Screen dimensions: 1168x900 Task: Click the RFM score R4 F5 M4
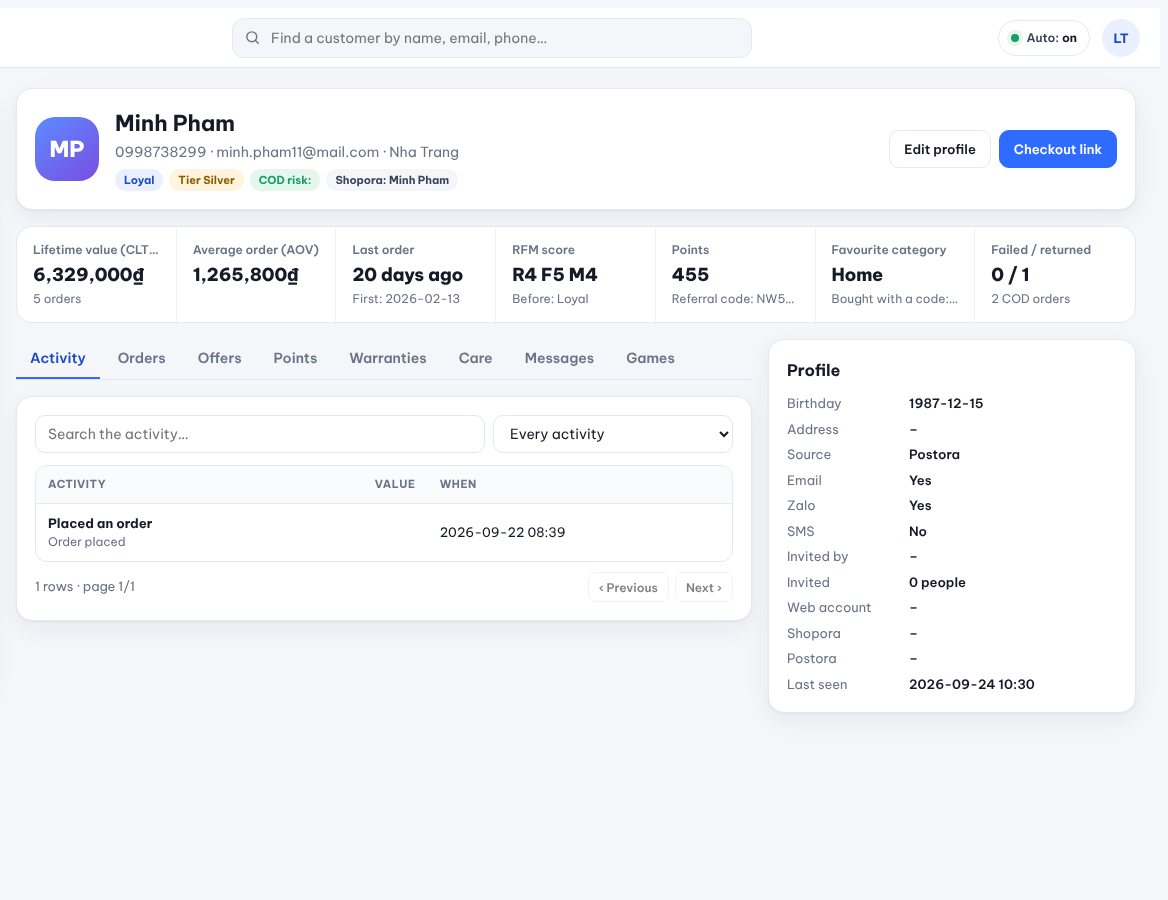(554, 275)
